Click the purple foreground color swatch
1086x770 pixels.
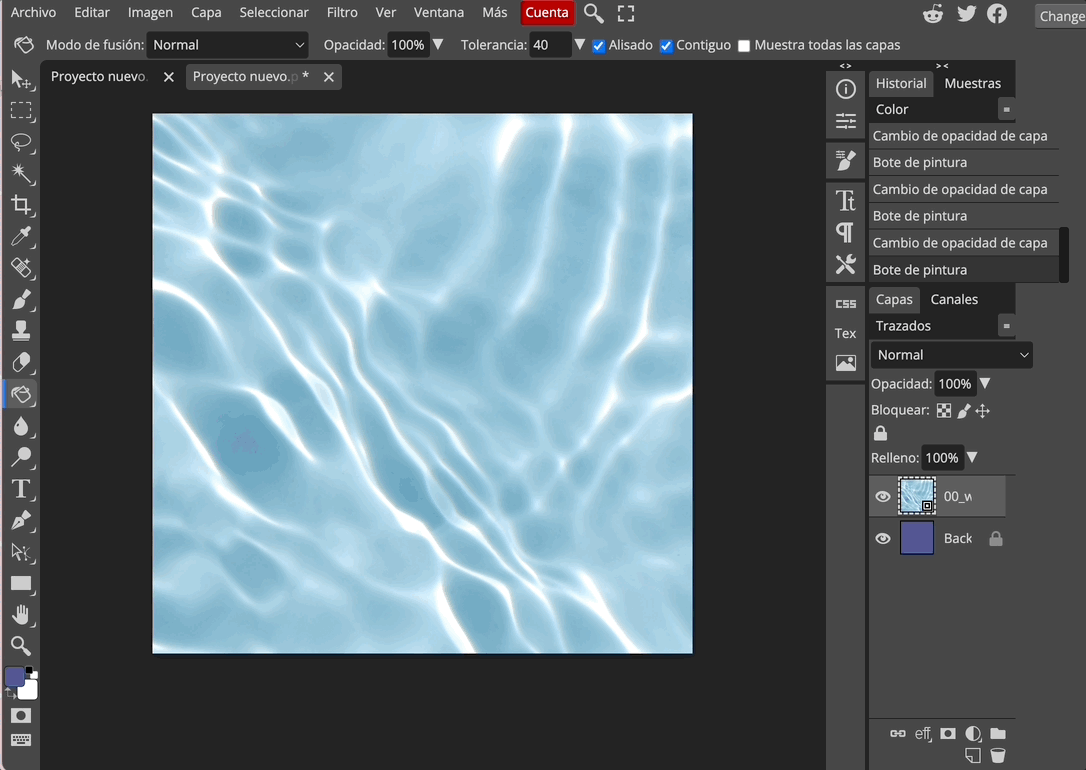pyautogui.click(x=14, y=677)
